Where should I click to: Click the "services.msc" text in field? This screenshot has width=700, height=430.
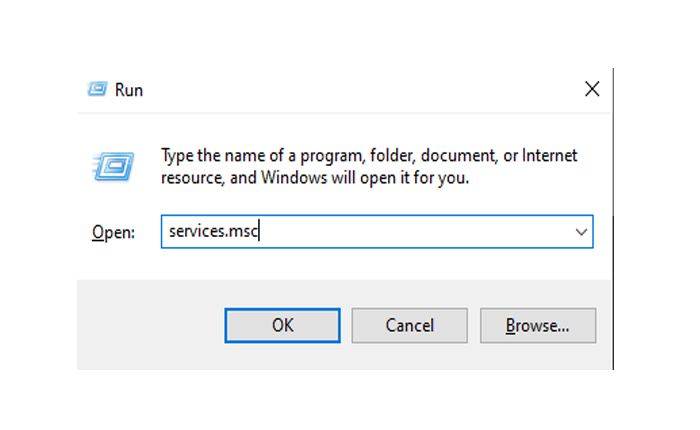tap(214, 232)
